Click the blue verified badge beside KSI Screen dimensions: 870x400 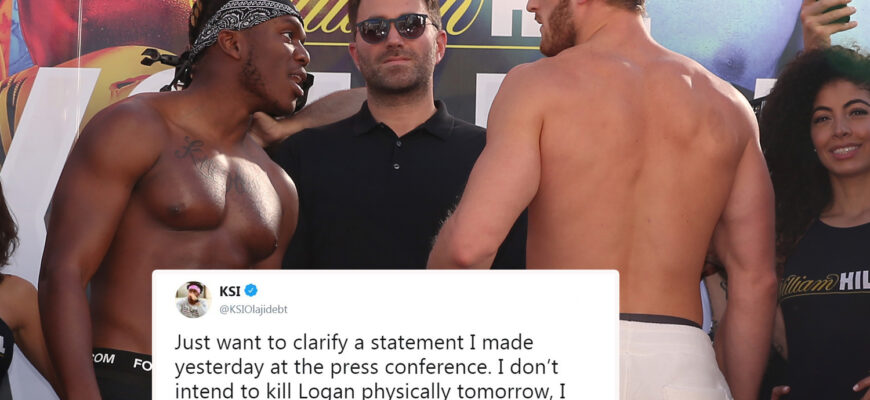pos(251,291)
